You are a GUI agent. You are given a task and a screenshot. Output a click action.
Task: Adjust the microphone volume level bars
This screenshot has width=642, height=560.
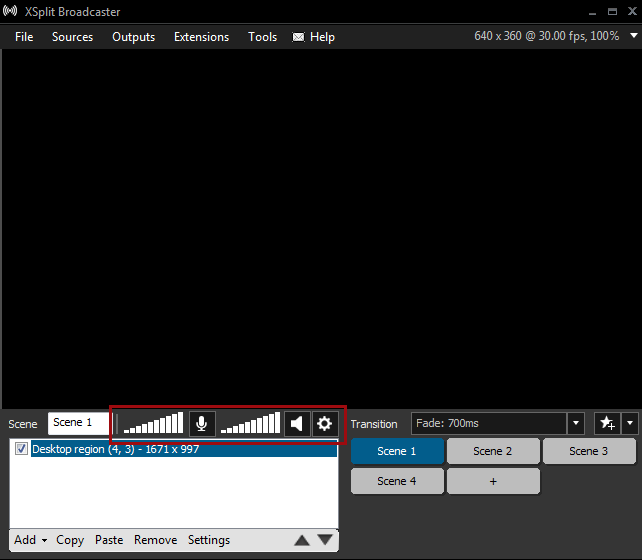click(x=154, y=423)
